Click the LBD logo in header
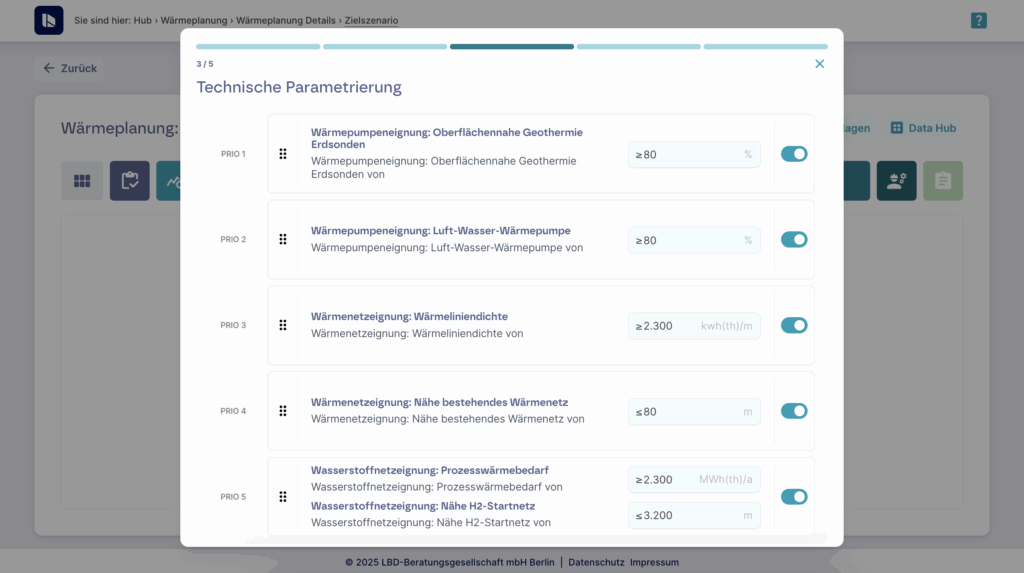The height and width of the screenshot is (573, 1024). tap(48, 20)
